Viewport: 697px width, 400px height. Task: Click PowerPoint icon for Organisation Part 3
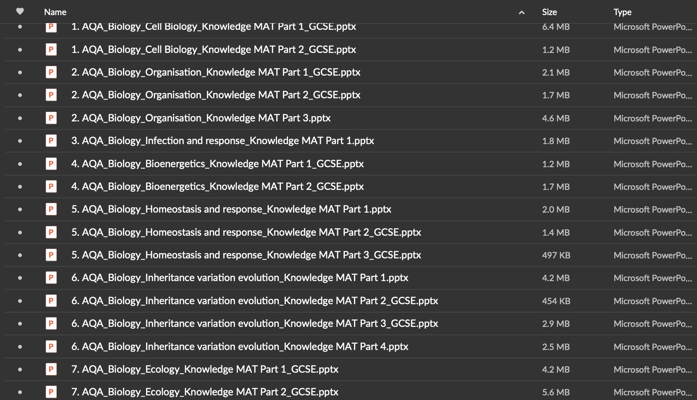click(x=51, y=118)
